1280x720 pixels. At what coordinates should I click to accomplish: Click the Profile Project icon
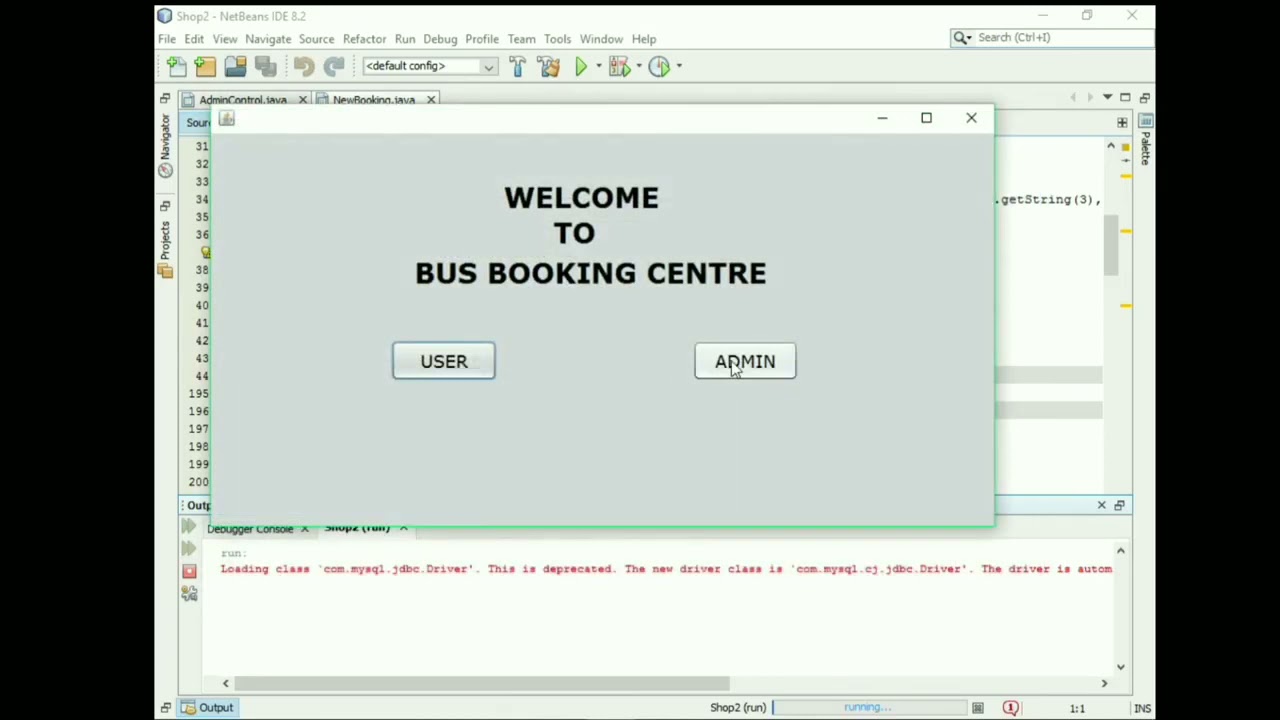[x=659, y=66]
